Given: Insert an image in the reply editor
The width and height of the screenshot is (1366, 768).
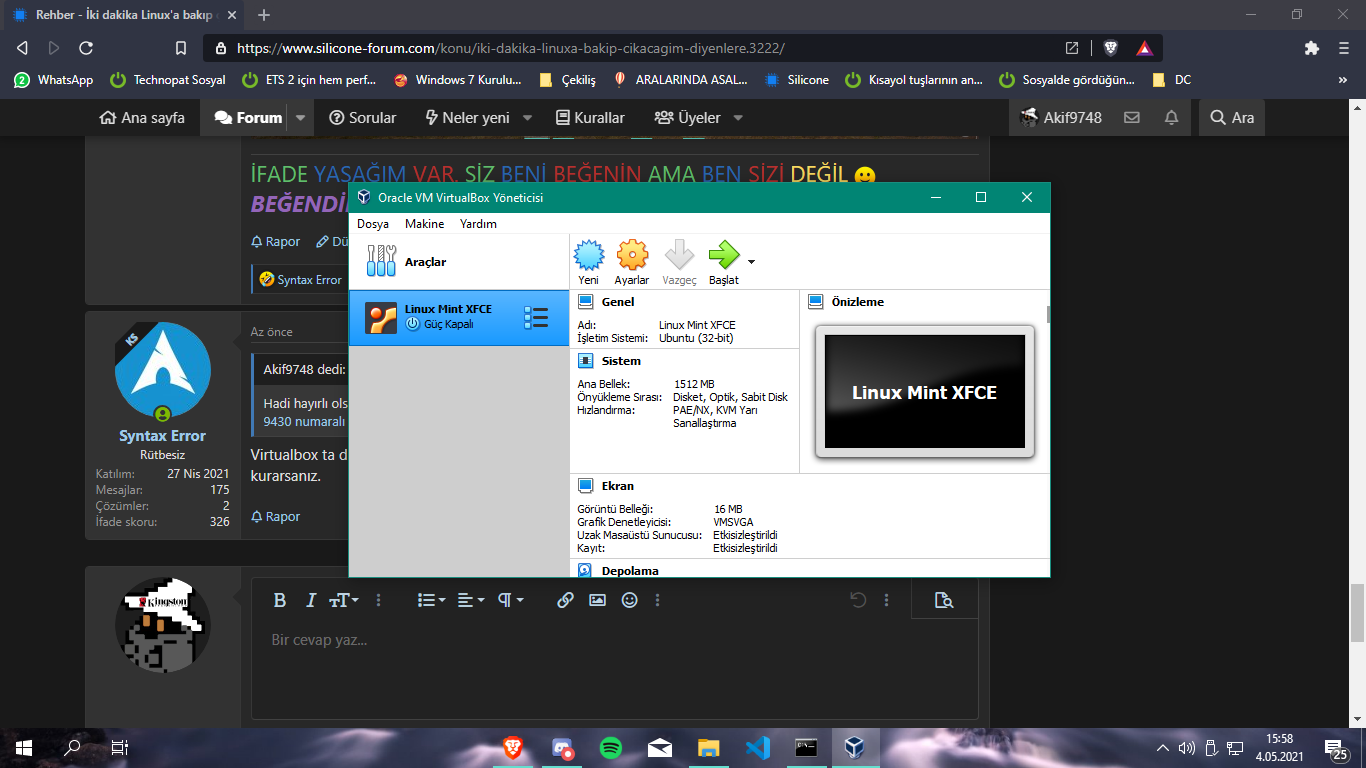Looking at the screenshot, I should point(597,600).
